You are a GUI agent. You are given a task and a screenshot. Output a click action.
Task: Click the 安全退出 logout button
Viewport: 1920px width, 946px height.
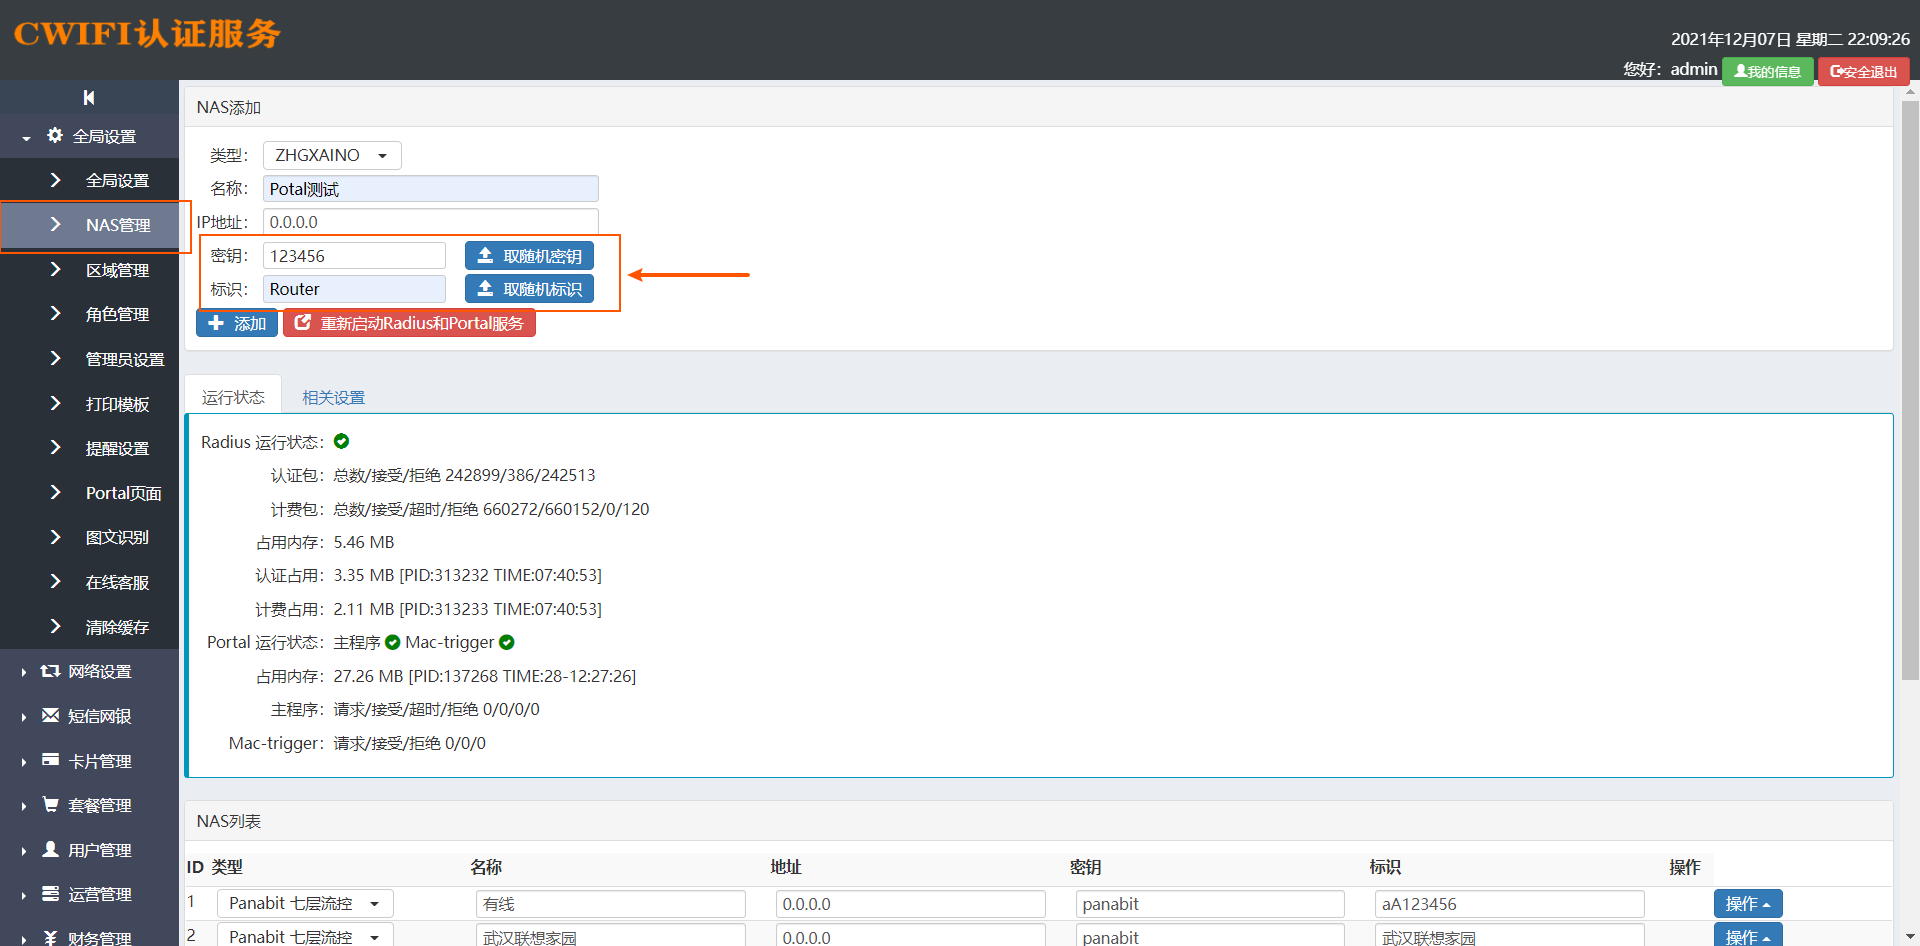1863,71
